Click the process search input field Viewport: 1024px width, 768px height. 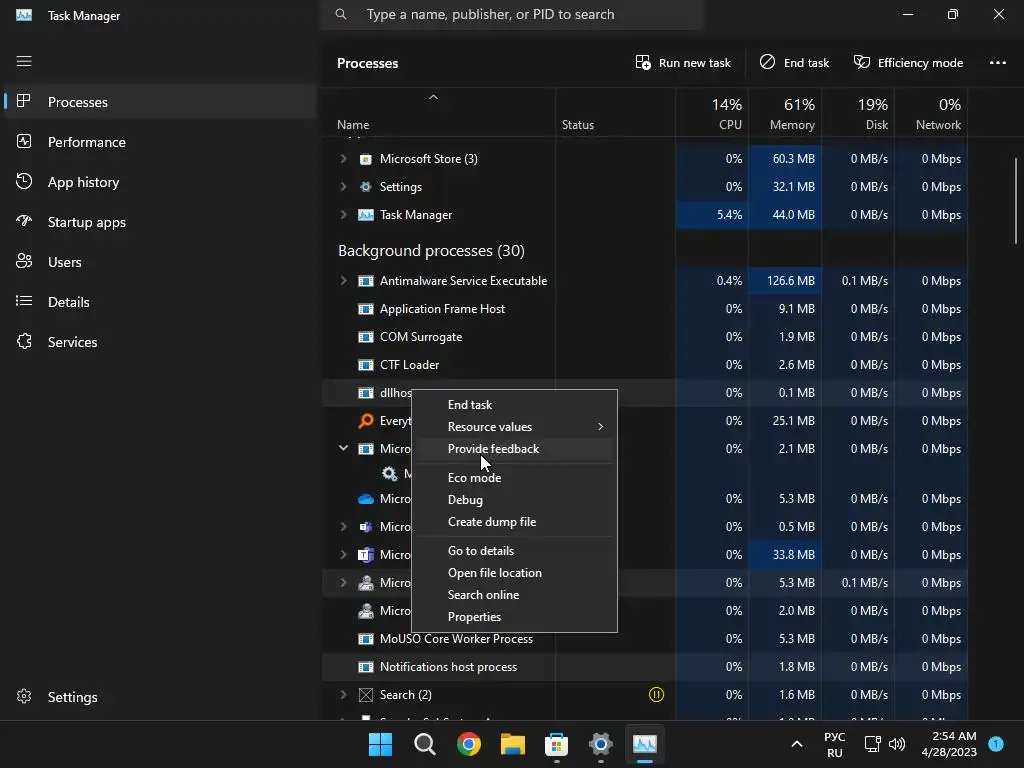point(513,14)
